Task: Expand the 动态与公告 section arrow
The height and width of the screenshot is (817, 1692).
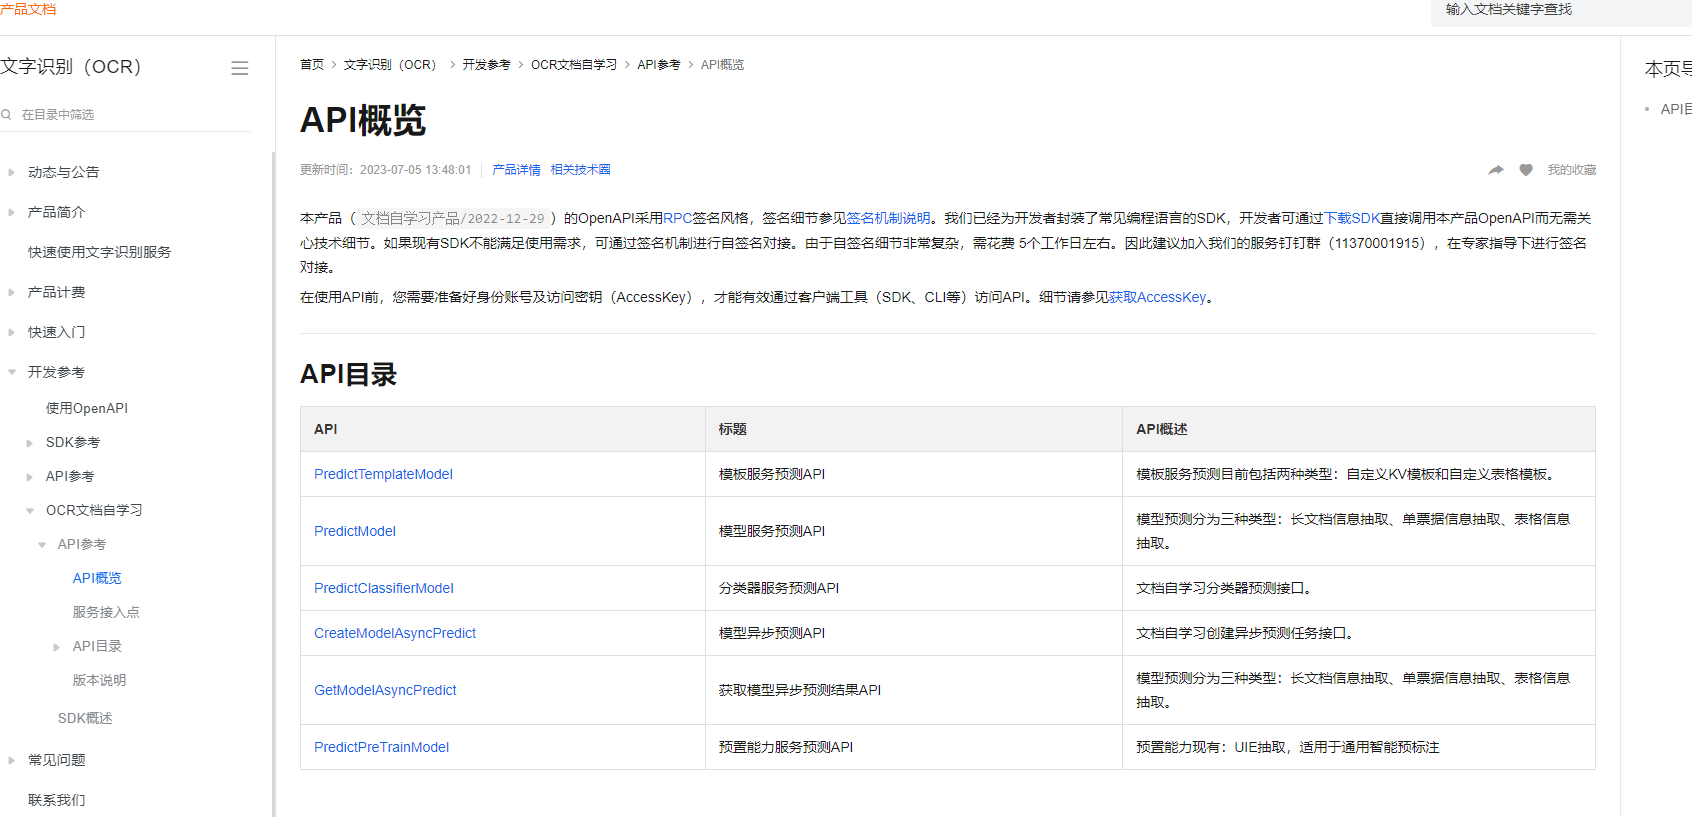Action: point(11,172)
